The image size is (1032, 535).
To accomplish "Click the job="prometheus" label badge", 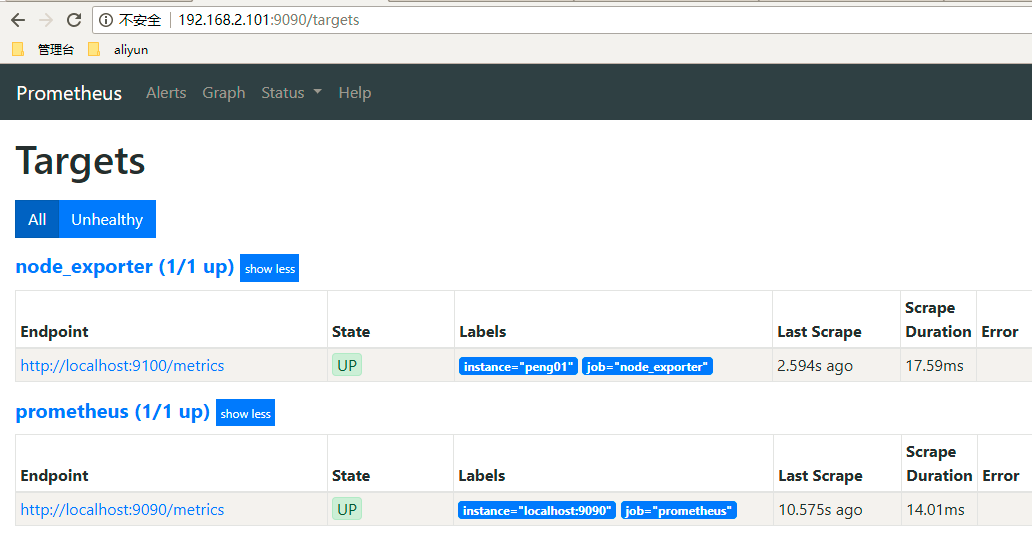I will pos(679,511).
